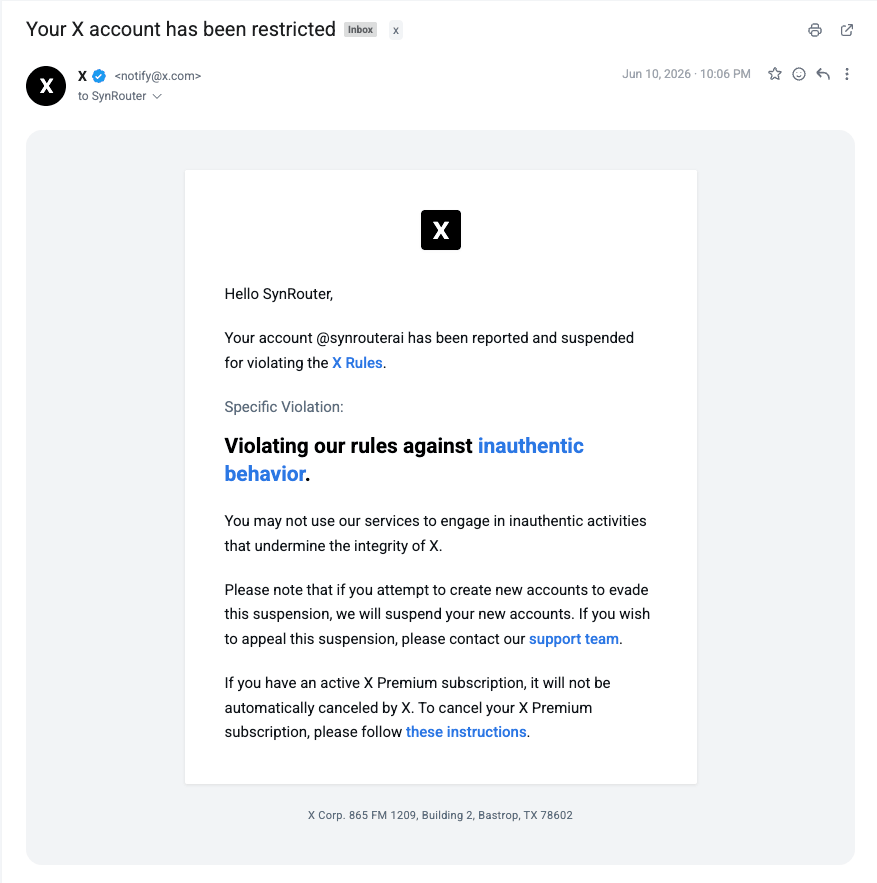Open email in a new window
The height and width of the screenshot is (883, 877).
847,30
